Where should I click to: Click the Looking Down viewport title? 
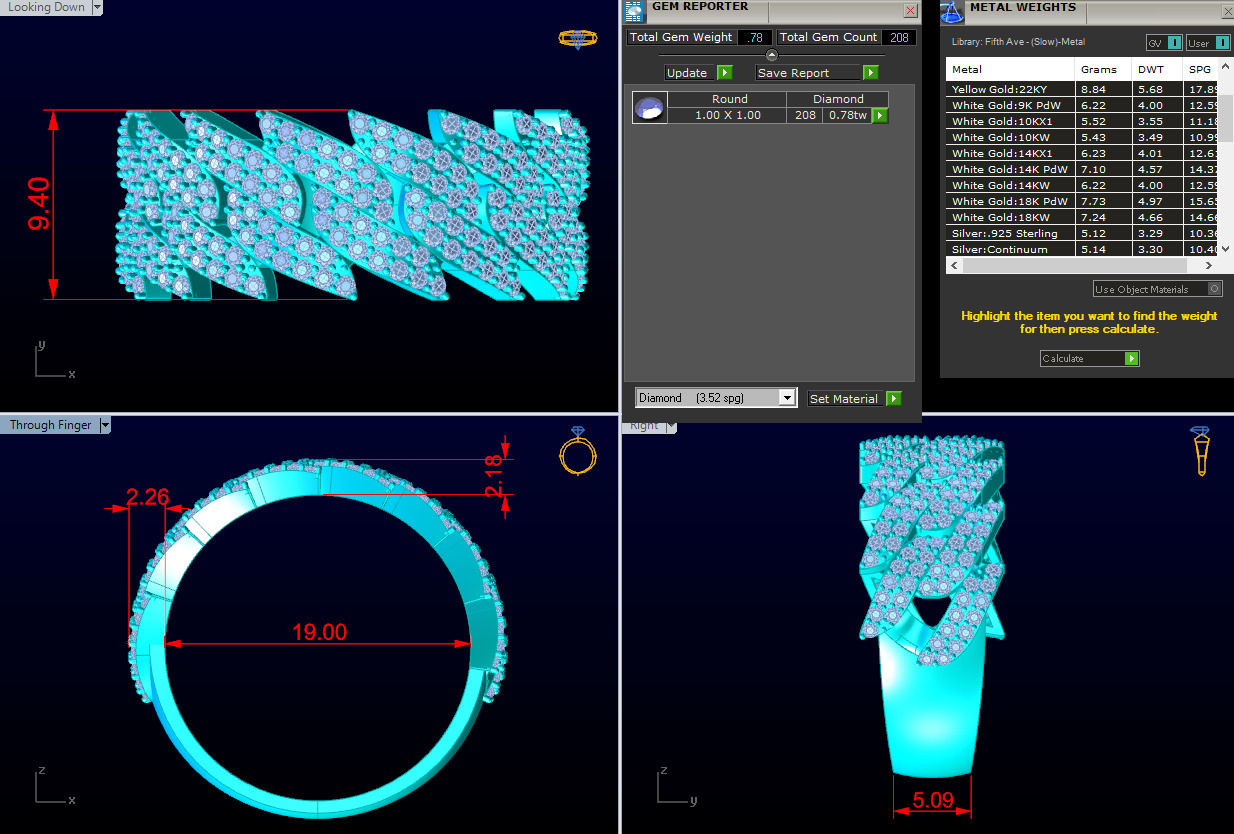pyautogui.click(x=47, y=7)
